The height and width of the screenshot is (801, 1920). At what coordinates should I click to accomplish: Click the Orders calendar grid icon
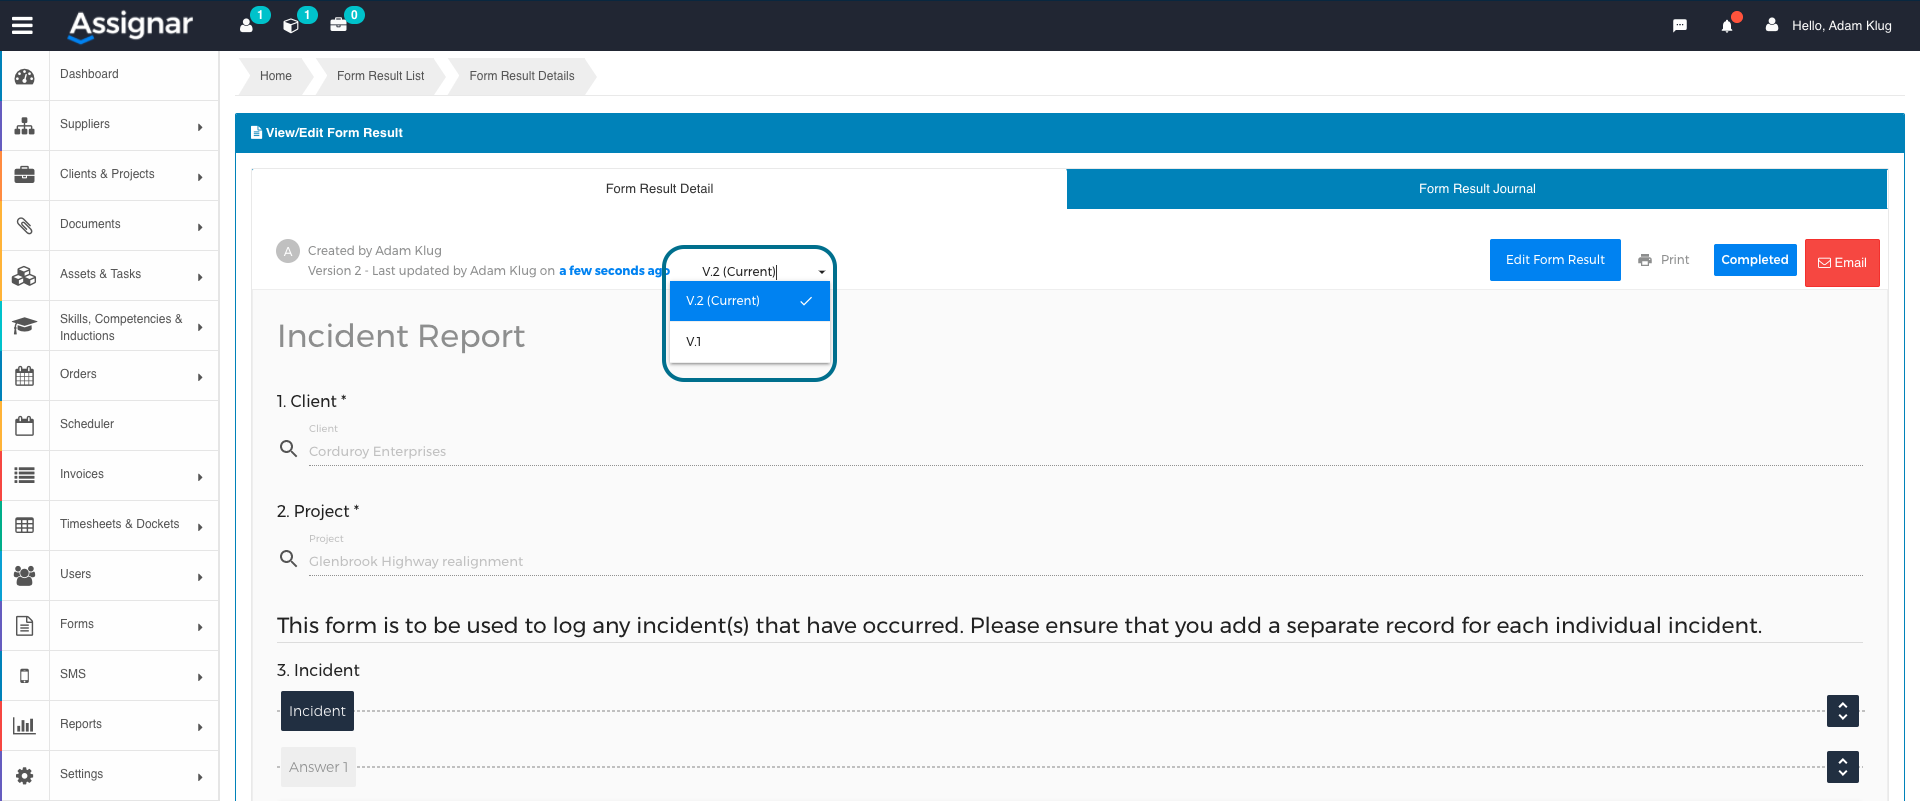(25, 376)
